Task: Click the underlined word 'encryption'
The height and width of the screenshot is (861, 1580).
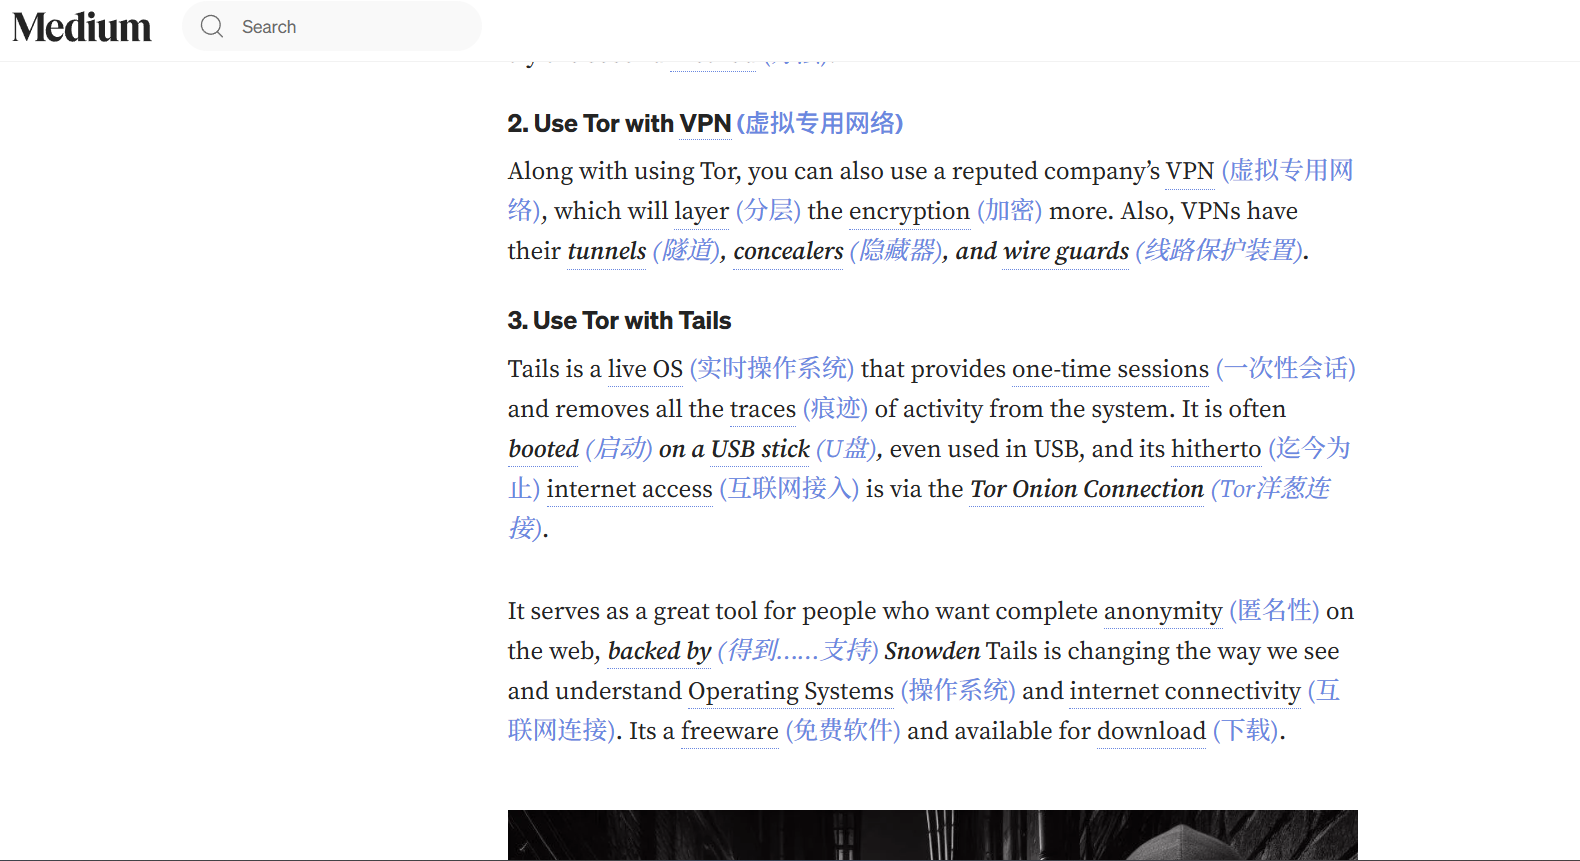Action: [x=909, y=211]
